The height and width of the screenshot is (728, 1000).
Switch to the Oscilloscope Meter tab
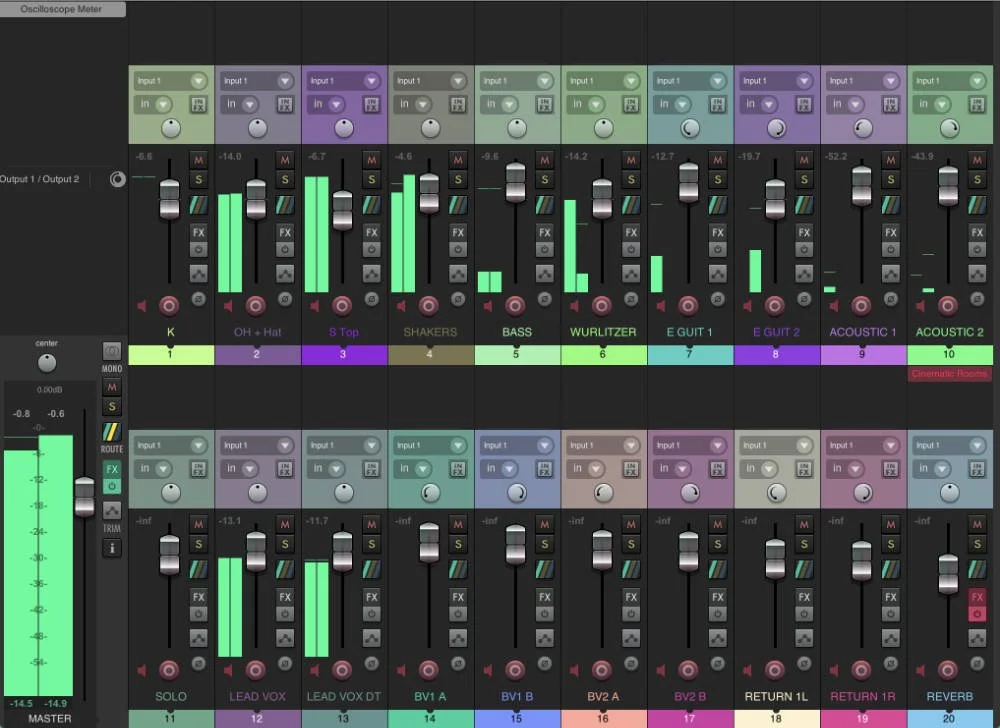click(x=62, y=9)
